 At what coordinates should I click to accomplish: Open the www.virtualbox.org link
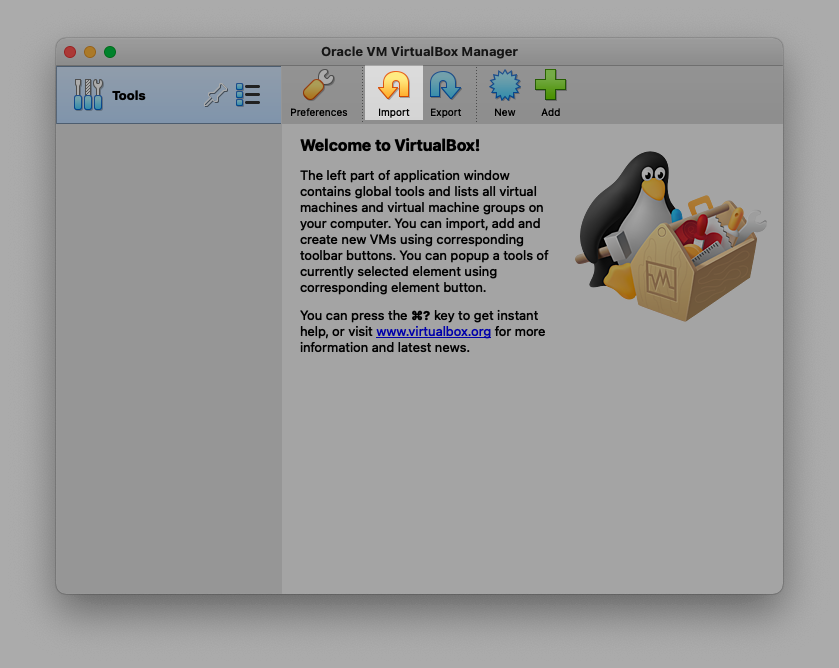pos(433,332)
